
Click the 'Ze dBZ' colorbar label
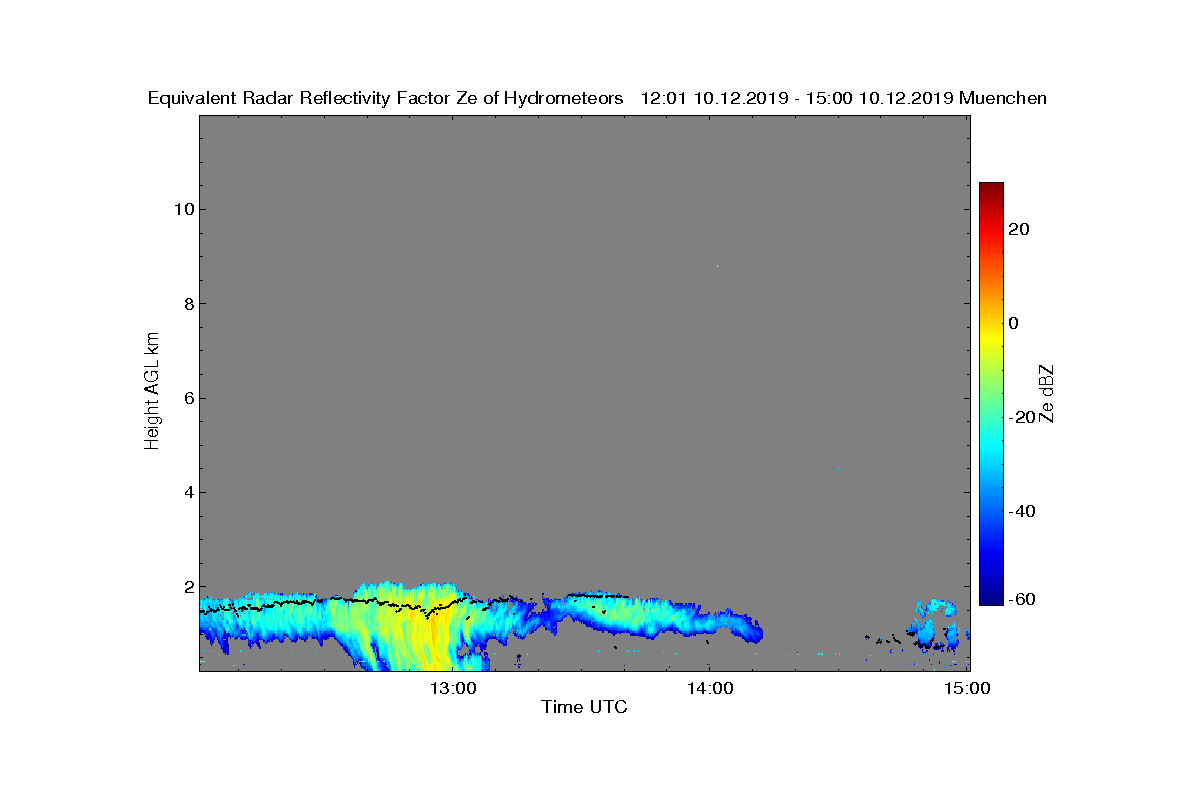coord(1047,394)
